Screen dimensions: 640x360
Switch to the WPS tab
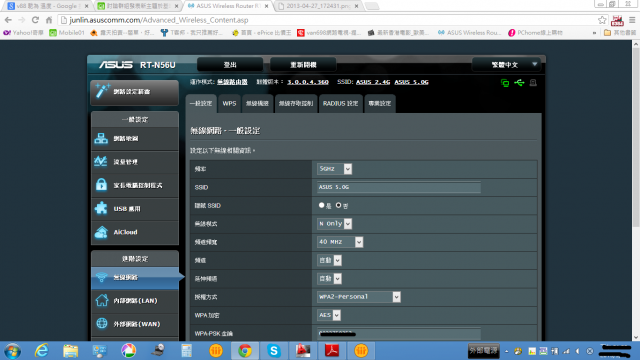[229, 104]
